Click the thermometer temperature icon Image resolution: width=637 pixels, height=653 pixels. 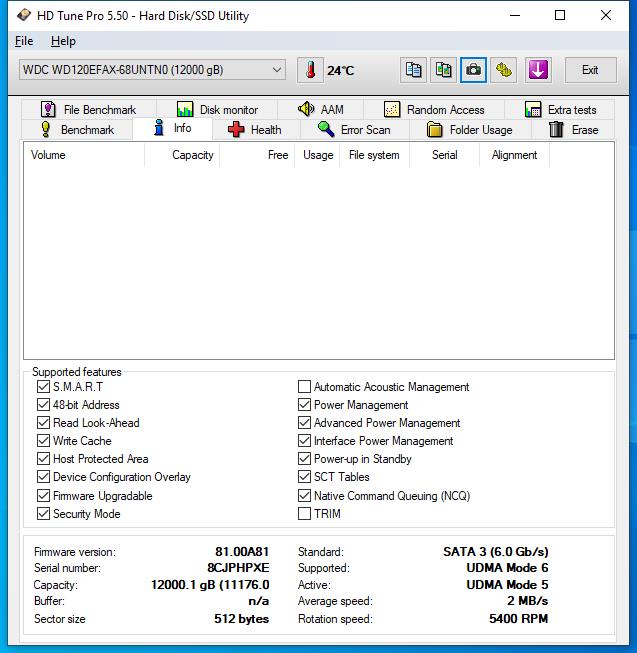point(310,70)
